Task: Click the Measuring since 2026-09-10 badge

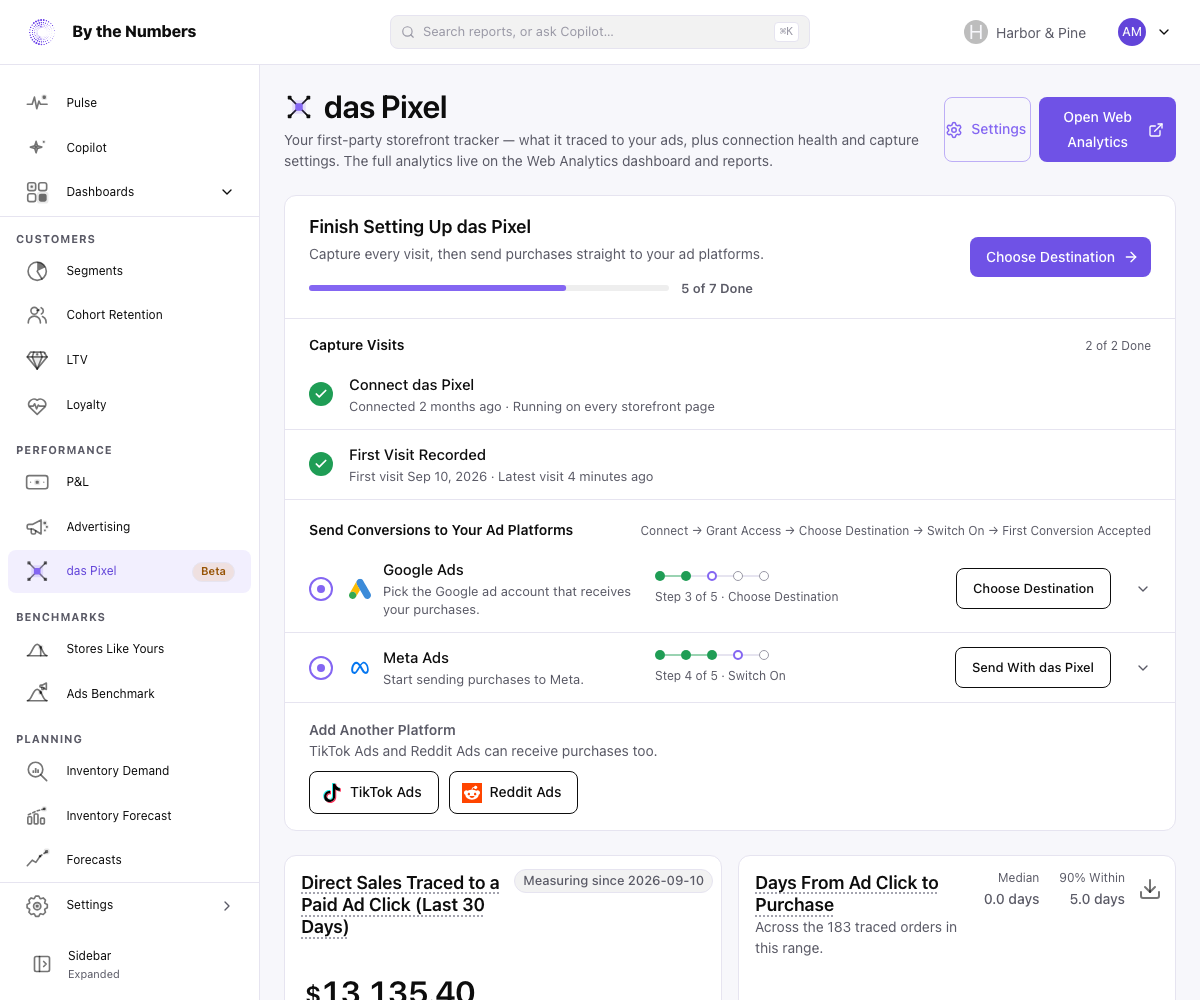Action: pyautogui.click(x=613, y=881)
